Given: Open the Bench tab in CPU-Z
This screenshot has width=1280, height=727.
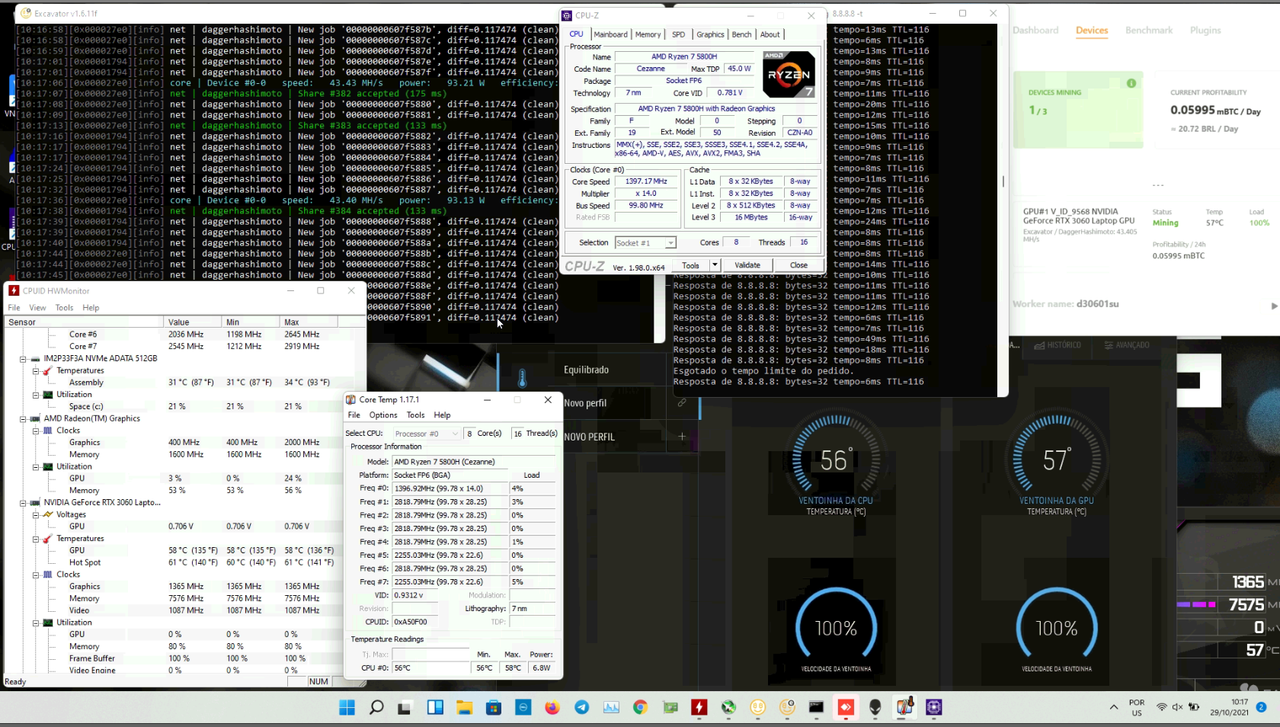Looking at the screenshot, I should coord(741,34).
